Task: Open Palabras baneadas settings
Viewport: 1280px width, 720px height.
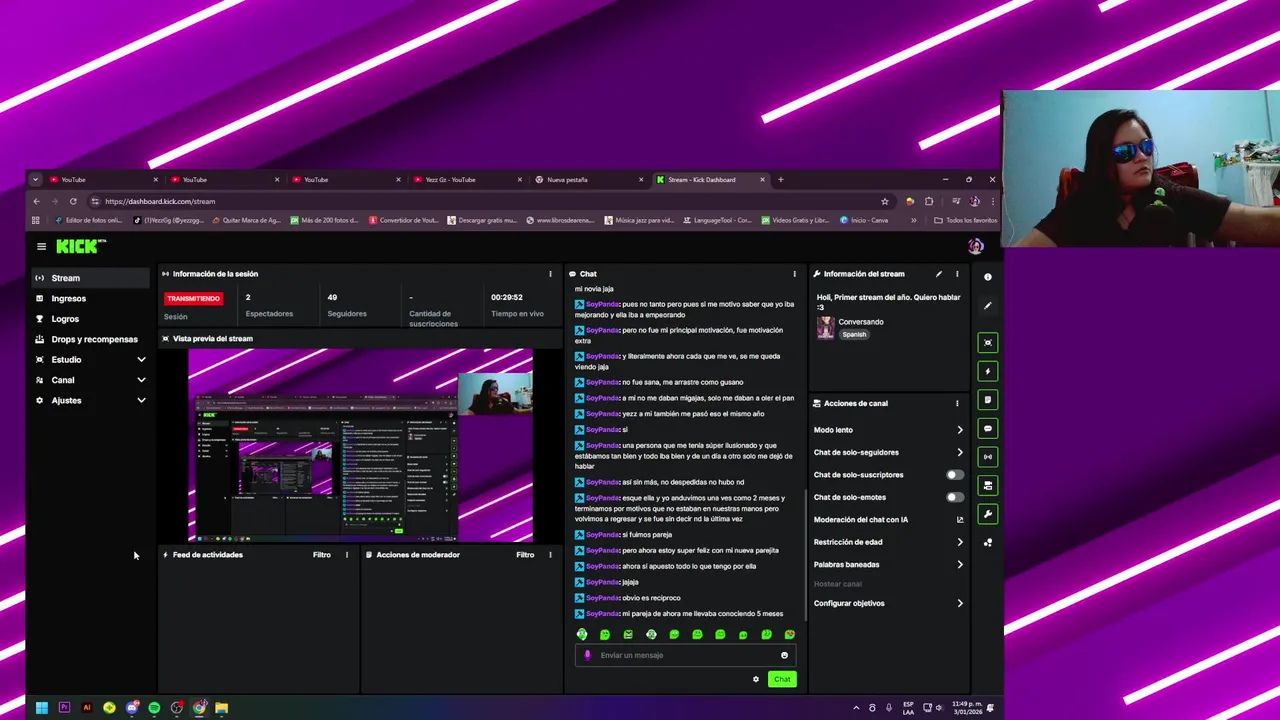Action: point(889,565)
